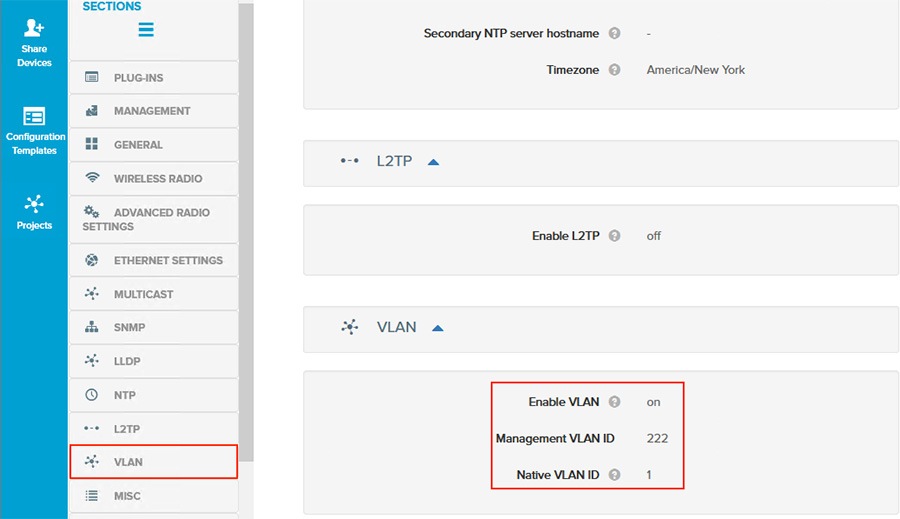Click the Share Devices icon
The image size is (900, 519).
(34, 28)
